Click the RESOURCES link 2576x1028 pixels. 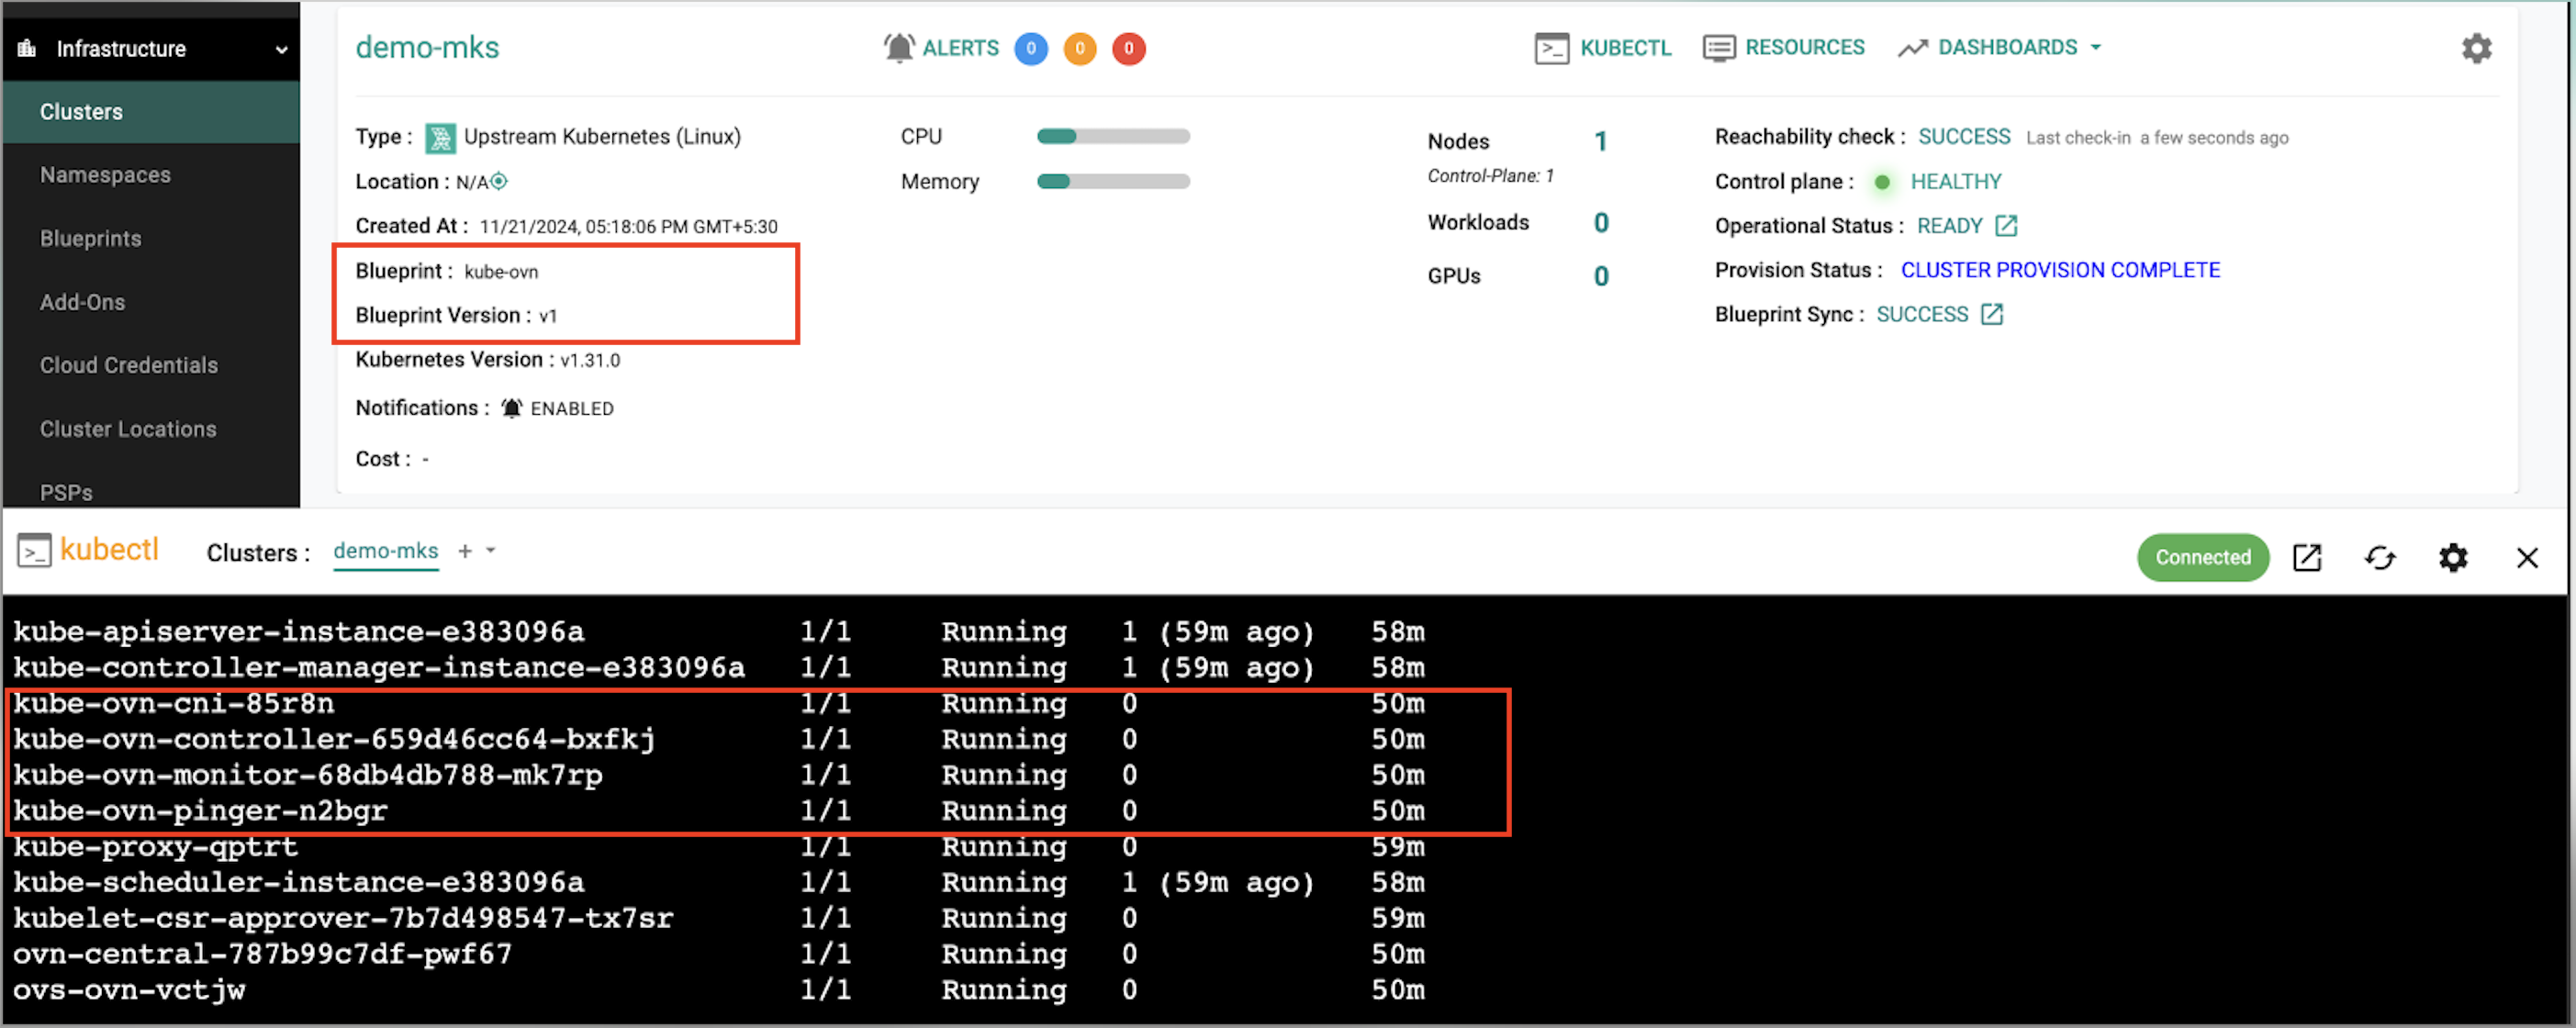[1804, 47]
